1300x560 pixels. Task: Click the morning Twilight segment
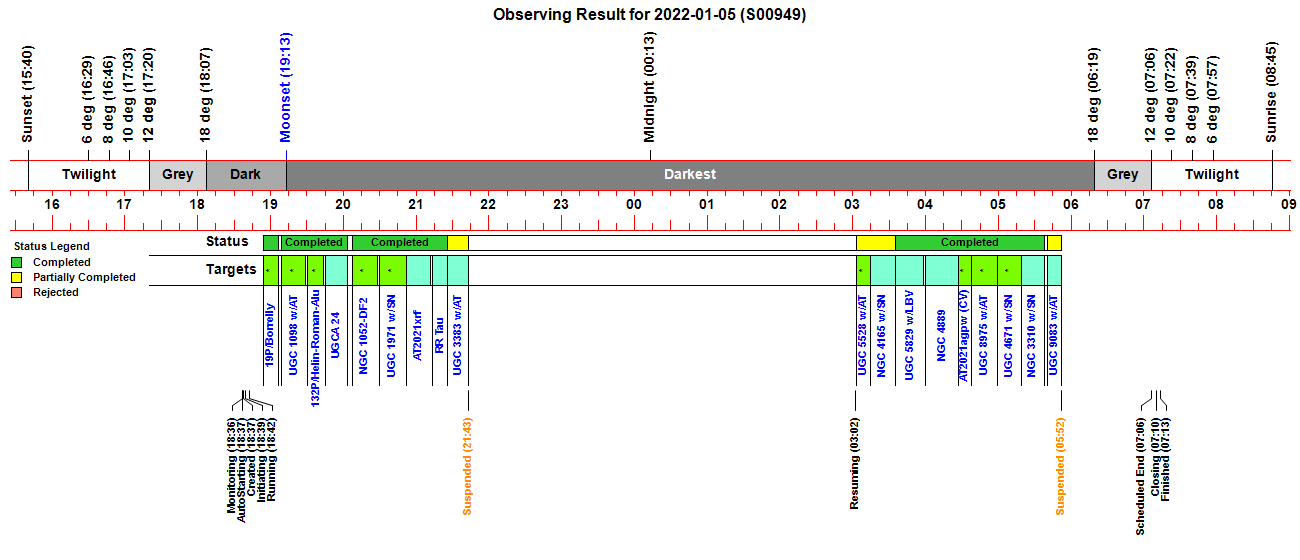(x=1212, y=174)
